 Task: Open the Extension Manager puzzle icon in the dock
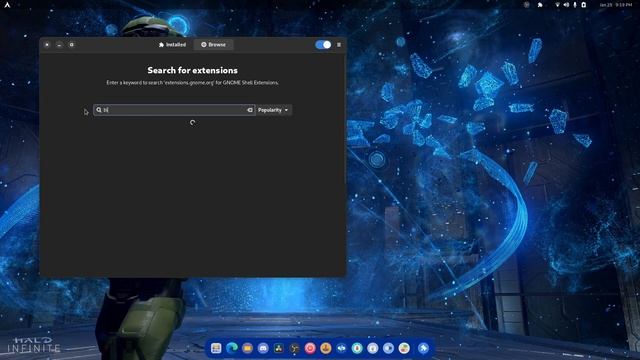click(423, 348)
